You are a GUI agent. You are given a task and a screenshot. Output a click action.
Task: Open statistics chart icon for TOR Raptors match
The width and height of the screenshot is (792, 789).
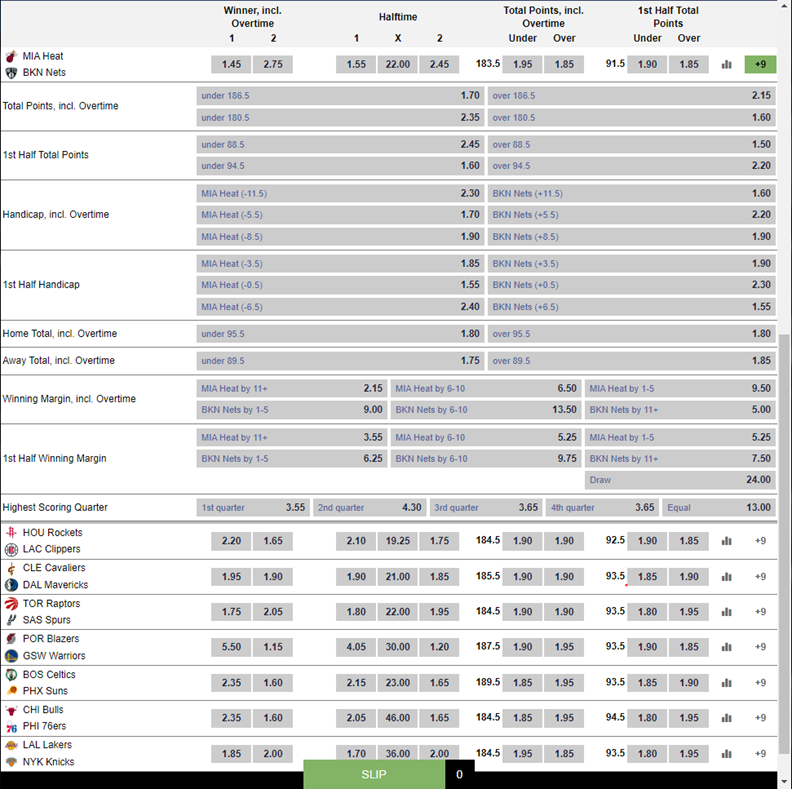(726, 612)
